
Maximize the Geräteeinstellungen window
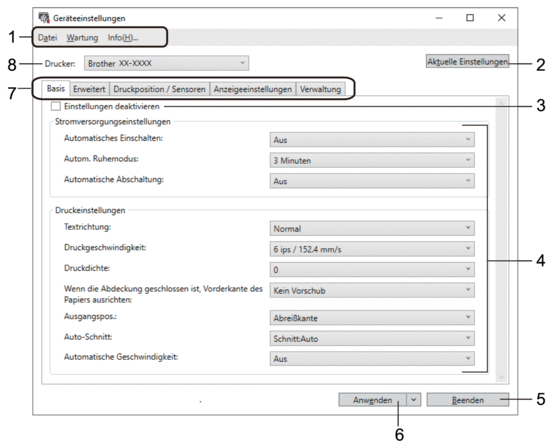pyautogui.click(x=470, y=18)
